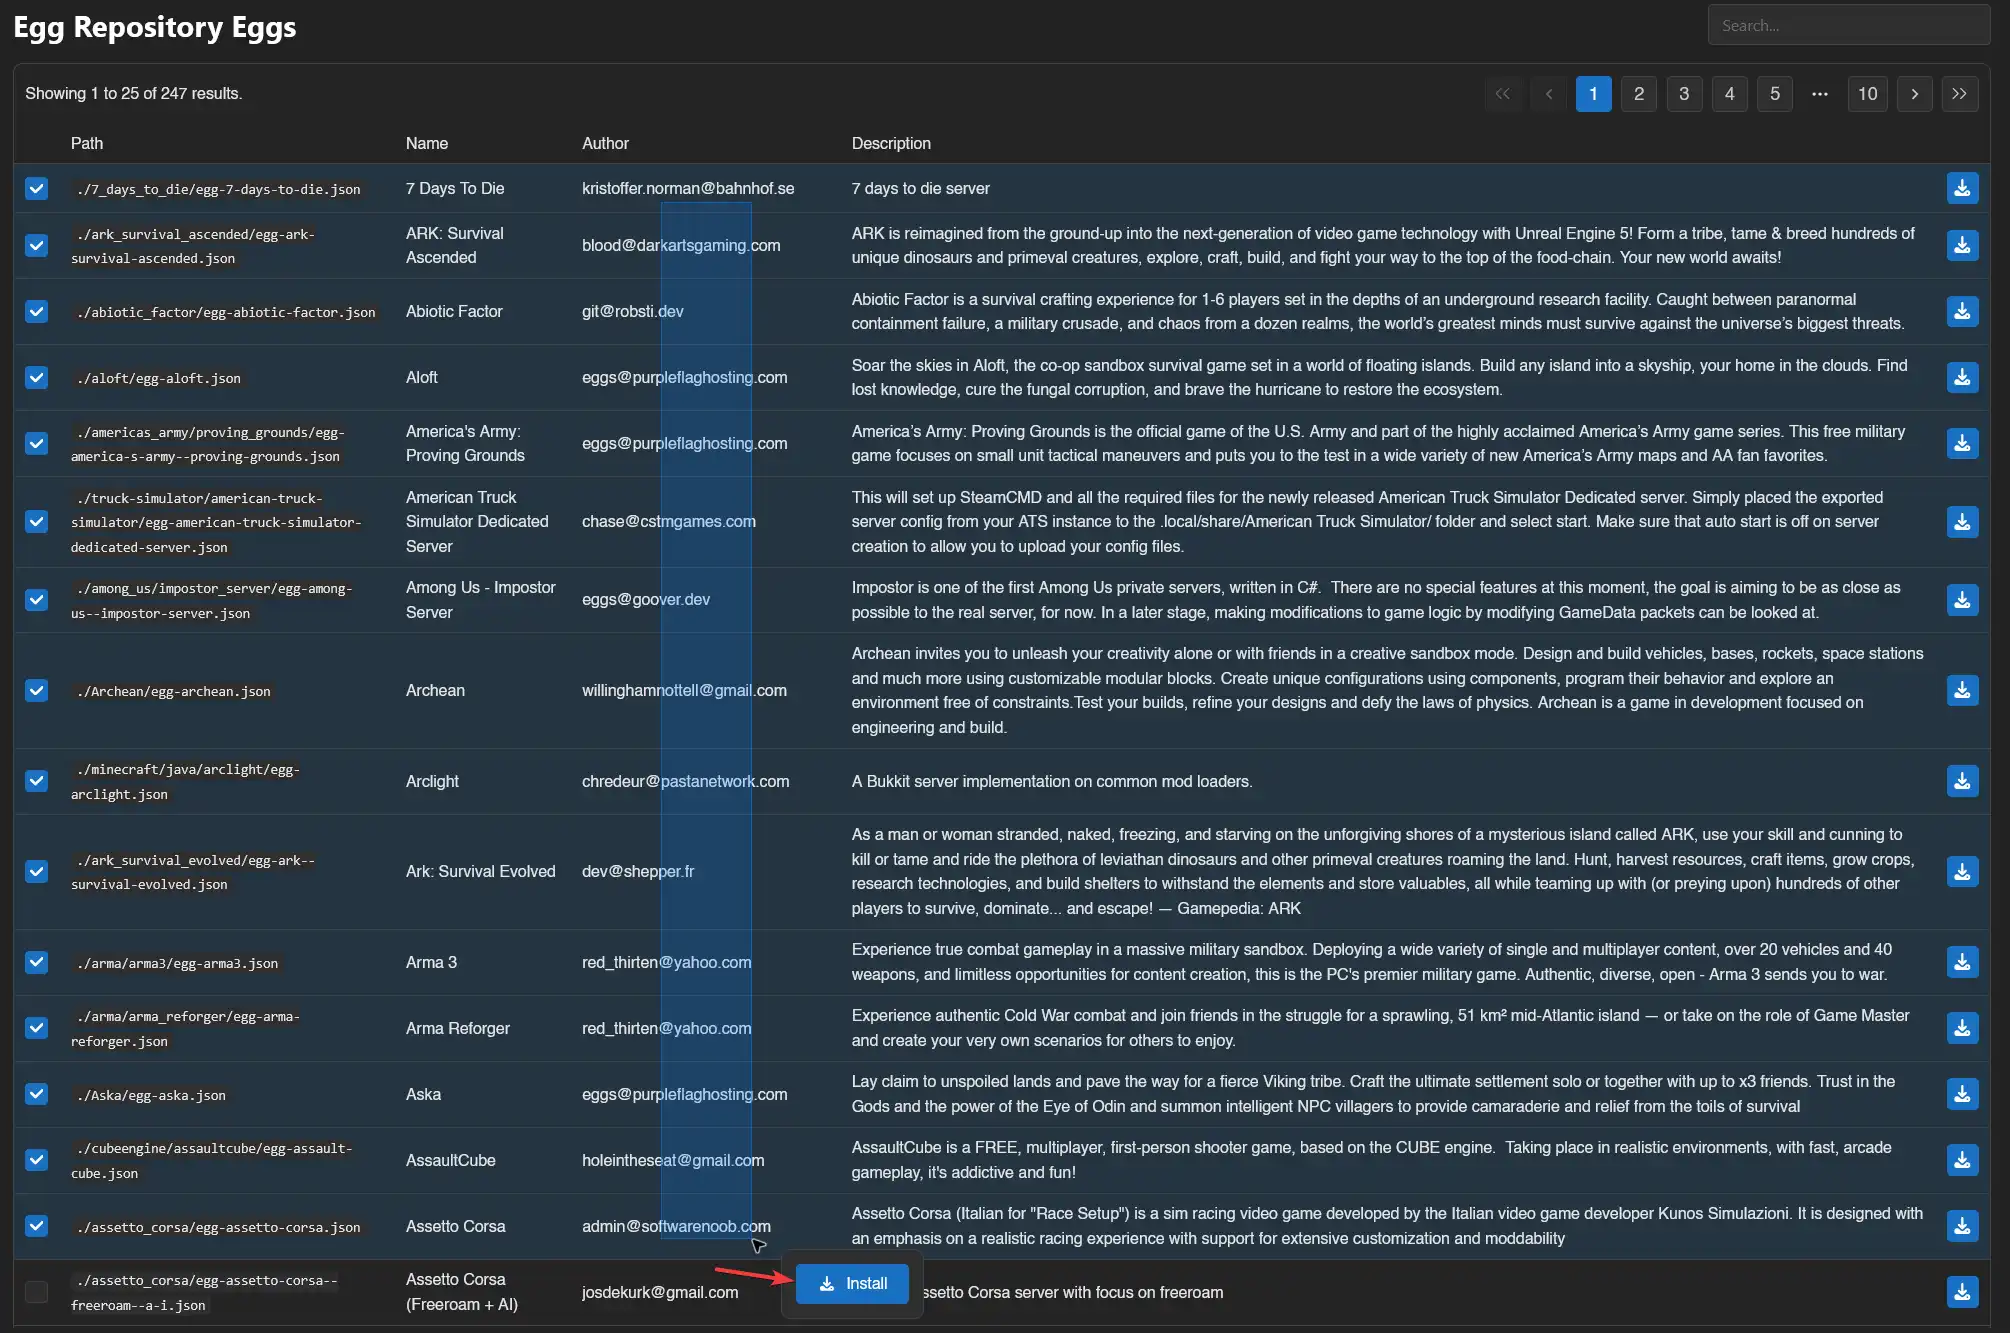2010x1333 pixels.
Task: Open page 10 of results
Action: tap(1867, 94)
